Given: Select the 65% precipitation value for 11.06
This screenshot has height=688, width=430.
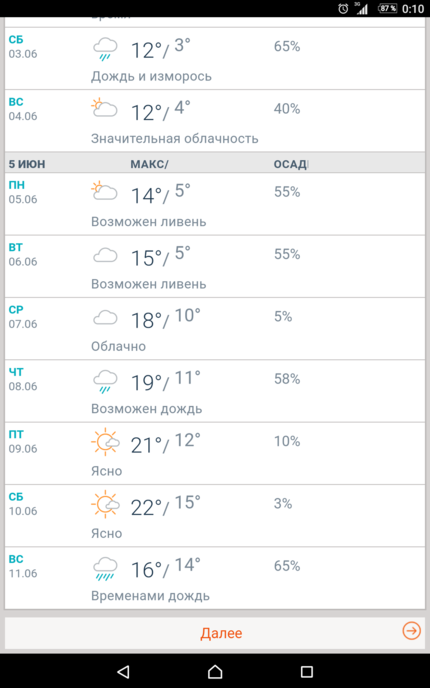Looking at the screenshot, I should pos(287,566).
